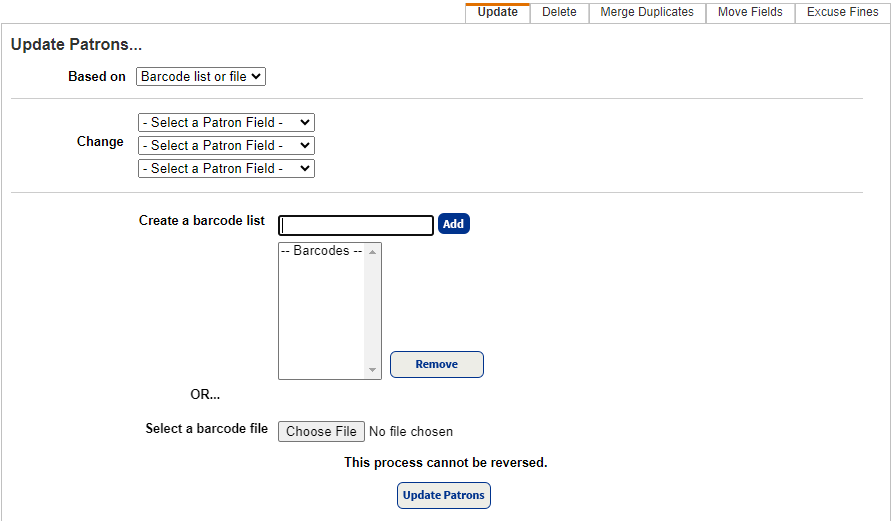Open the first Select a Patron Field dropdown
The width and height of the screenshot is (894, 521).
pos(226,123)
